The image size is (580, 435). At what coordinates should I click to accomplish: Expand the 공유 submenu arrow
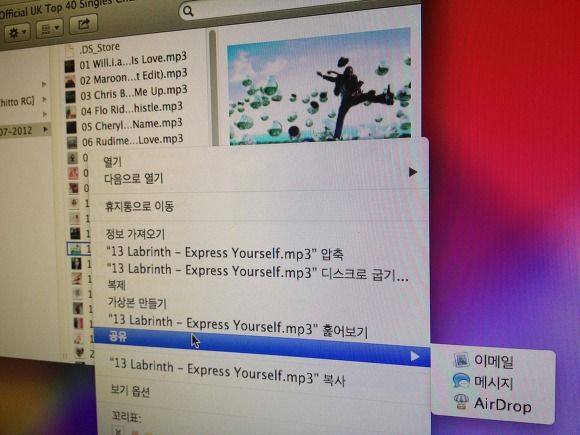click(x=415, y=356)
